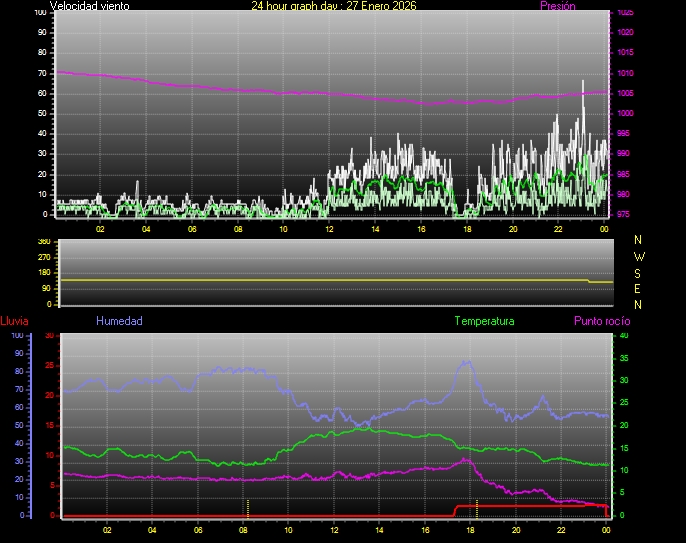Select the S compass direction letter
This screenshot has width=686, height=543.
(x=639, y=272)
